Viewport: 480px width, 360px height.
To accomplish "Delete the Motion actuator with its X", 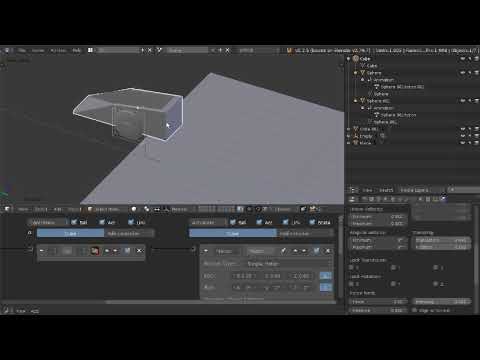I will (328, 251).
